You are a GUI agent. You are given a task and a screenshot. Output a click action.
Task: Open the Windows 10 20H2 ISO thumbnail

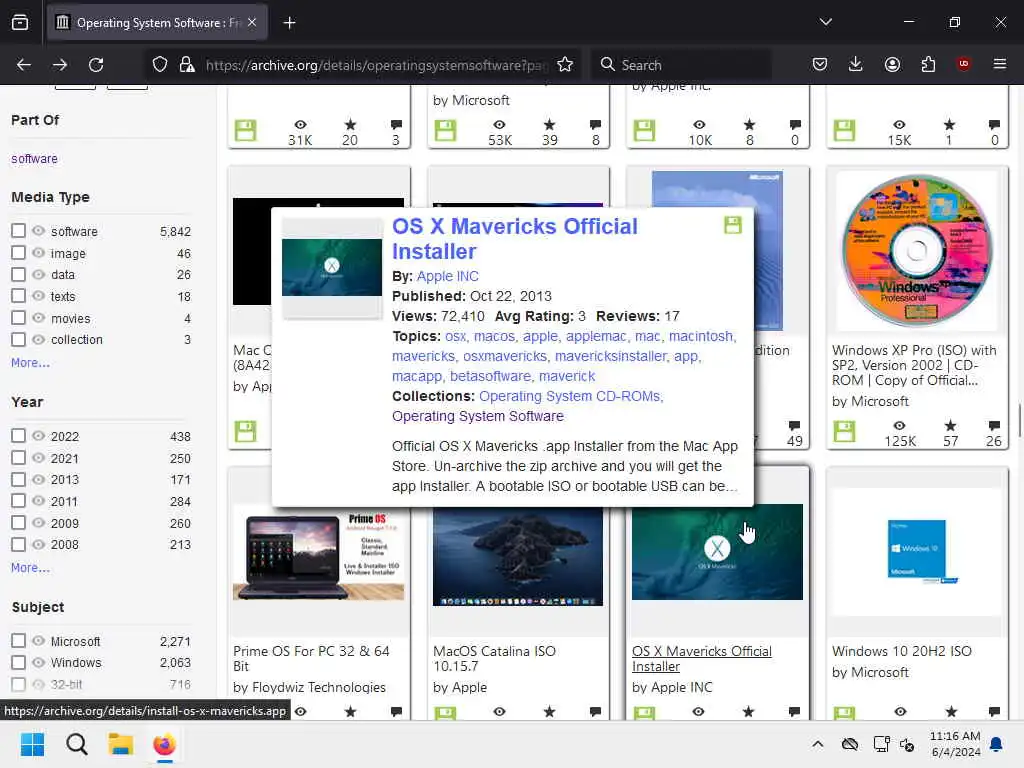tap(917, 551)
